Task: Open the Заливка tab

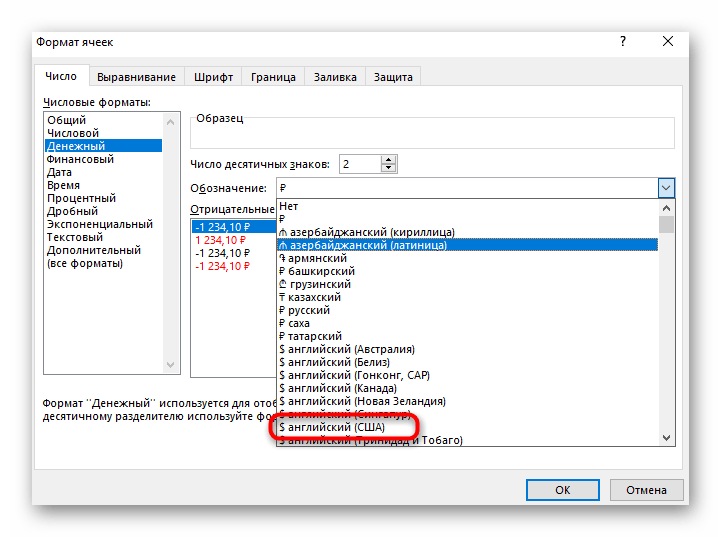Action: [x=335, y=77]
